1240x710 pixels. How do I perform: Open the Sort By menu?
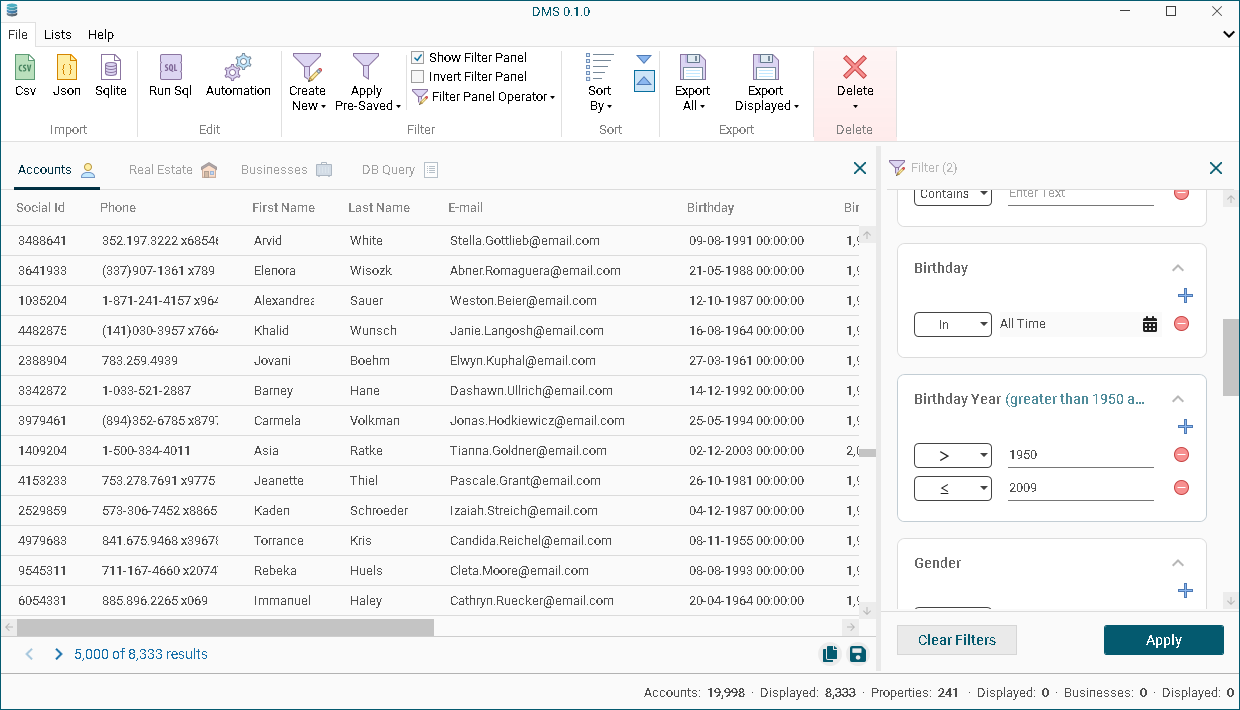(x=600, y=83)
